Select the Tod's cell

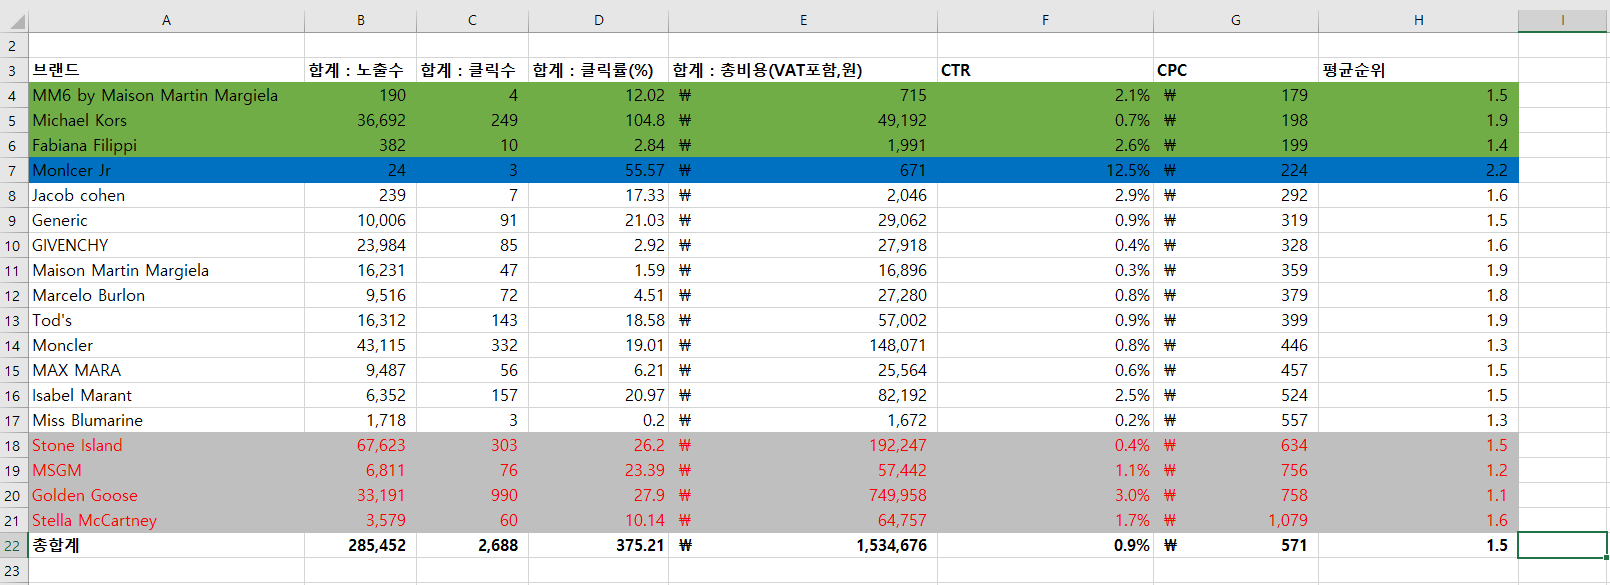pos(166,320)
